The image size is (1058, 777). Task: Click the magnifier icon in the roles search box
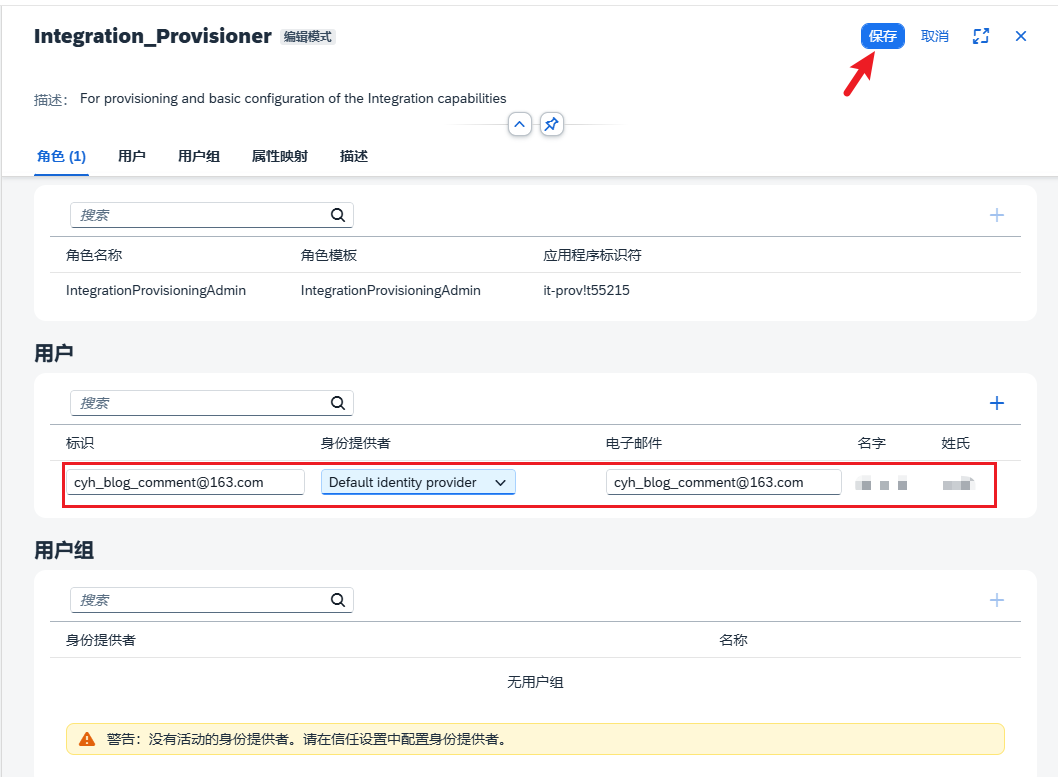tap(338, 214)
